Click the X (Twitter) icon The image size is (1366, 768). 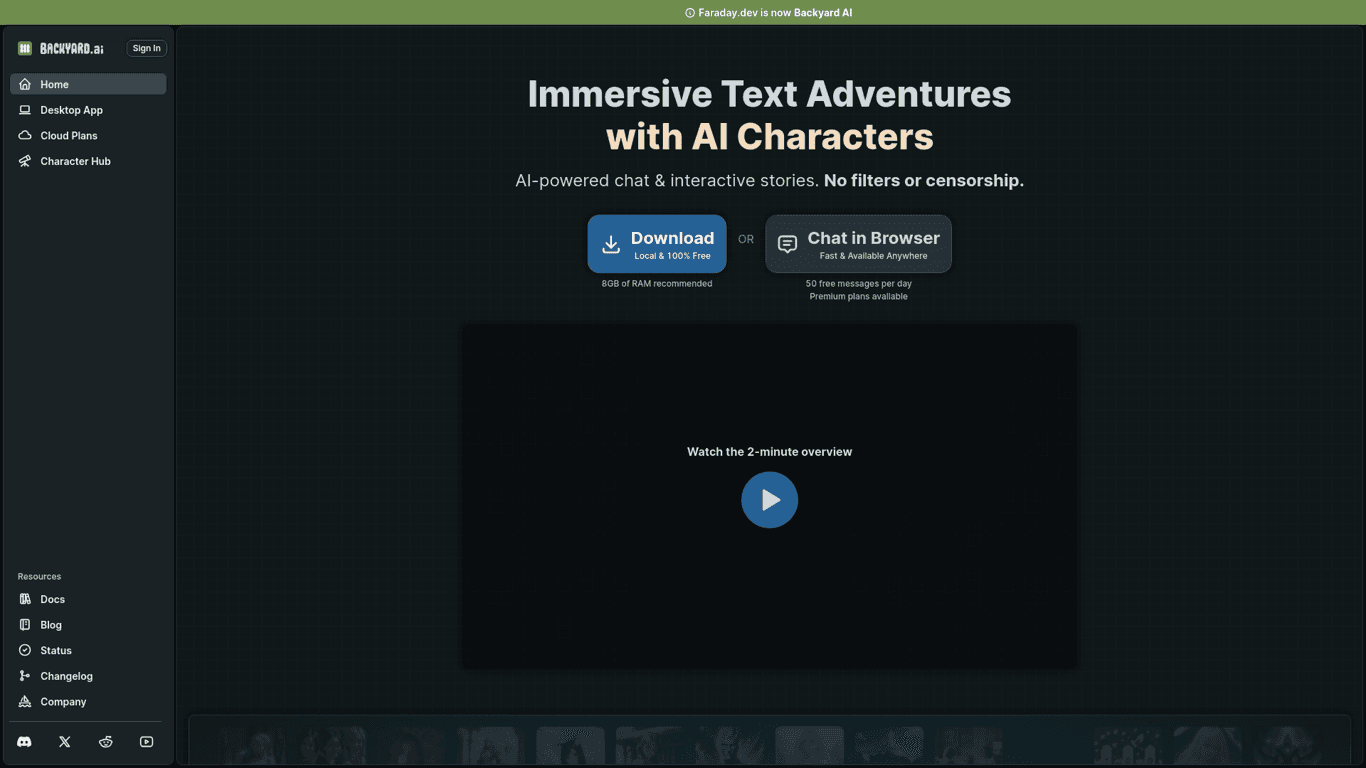[65, 742]
